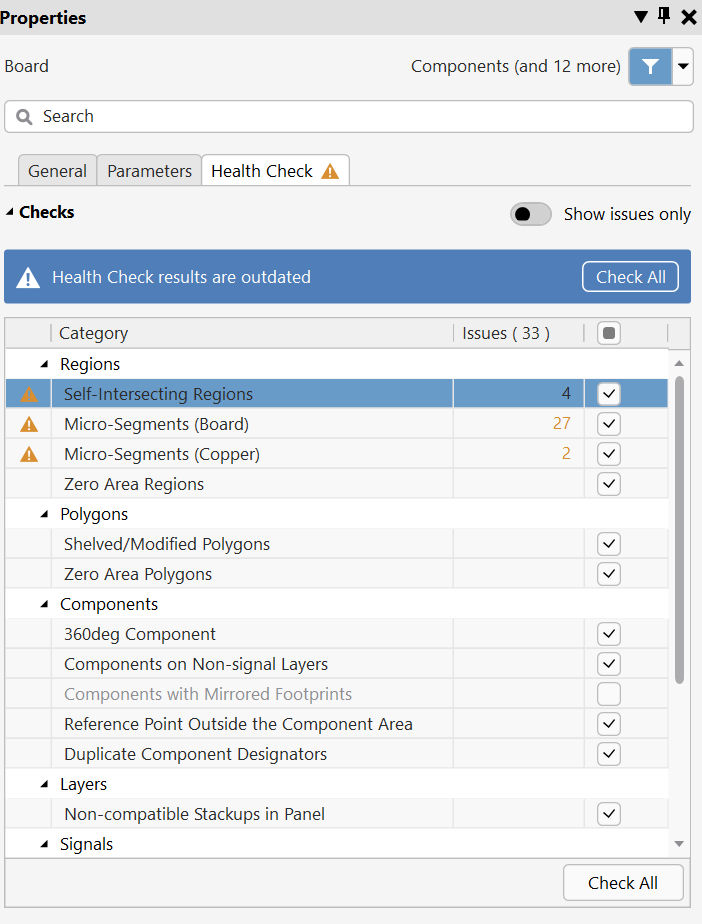Image resolution: width=702 pixels, height=924 pixels.
Task: Enable Components with Mirrored Footprints check
Action: 609,694
